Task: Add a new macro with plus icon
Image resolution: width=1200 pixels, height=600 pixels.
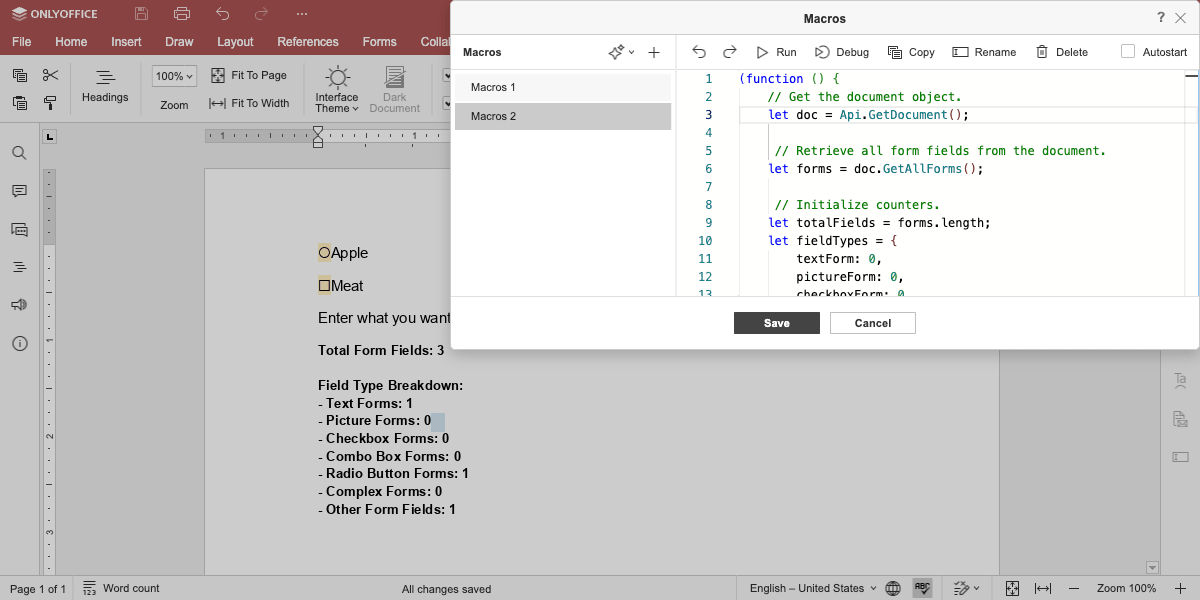Action: click(654, 52)
